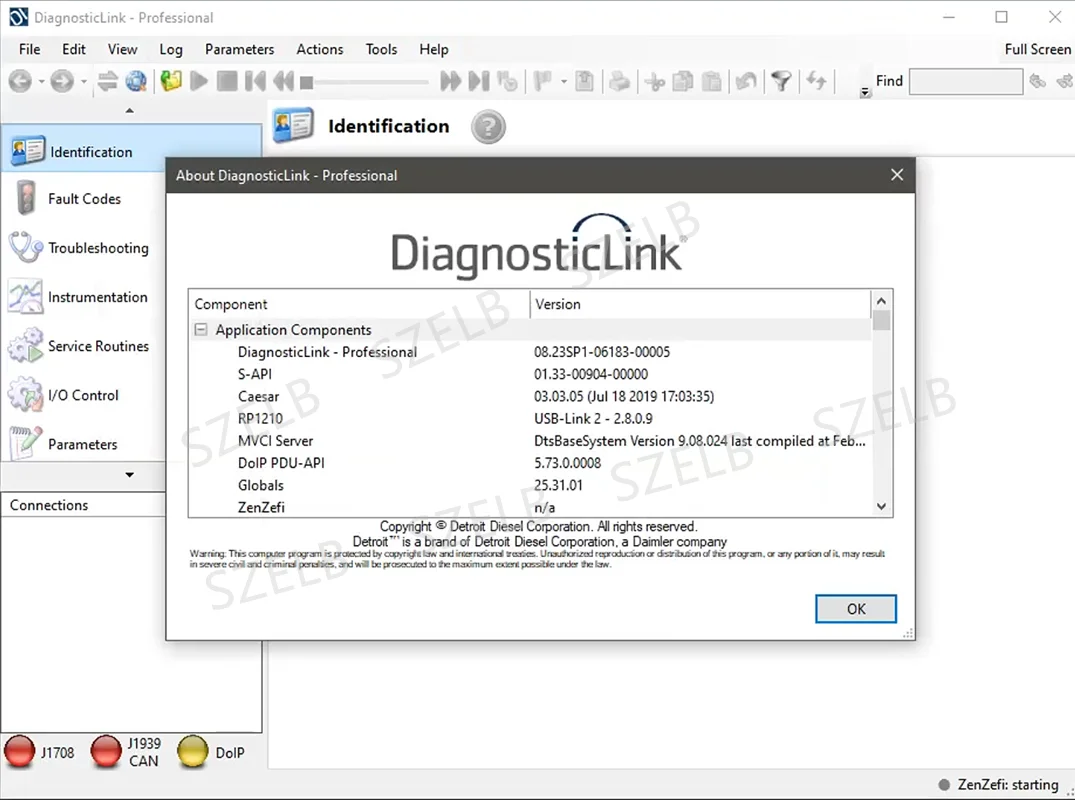1075x800 pixels.
Task: Click the components list scrollbar thumb
Action: pos(882,321)
